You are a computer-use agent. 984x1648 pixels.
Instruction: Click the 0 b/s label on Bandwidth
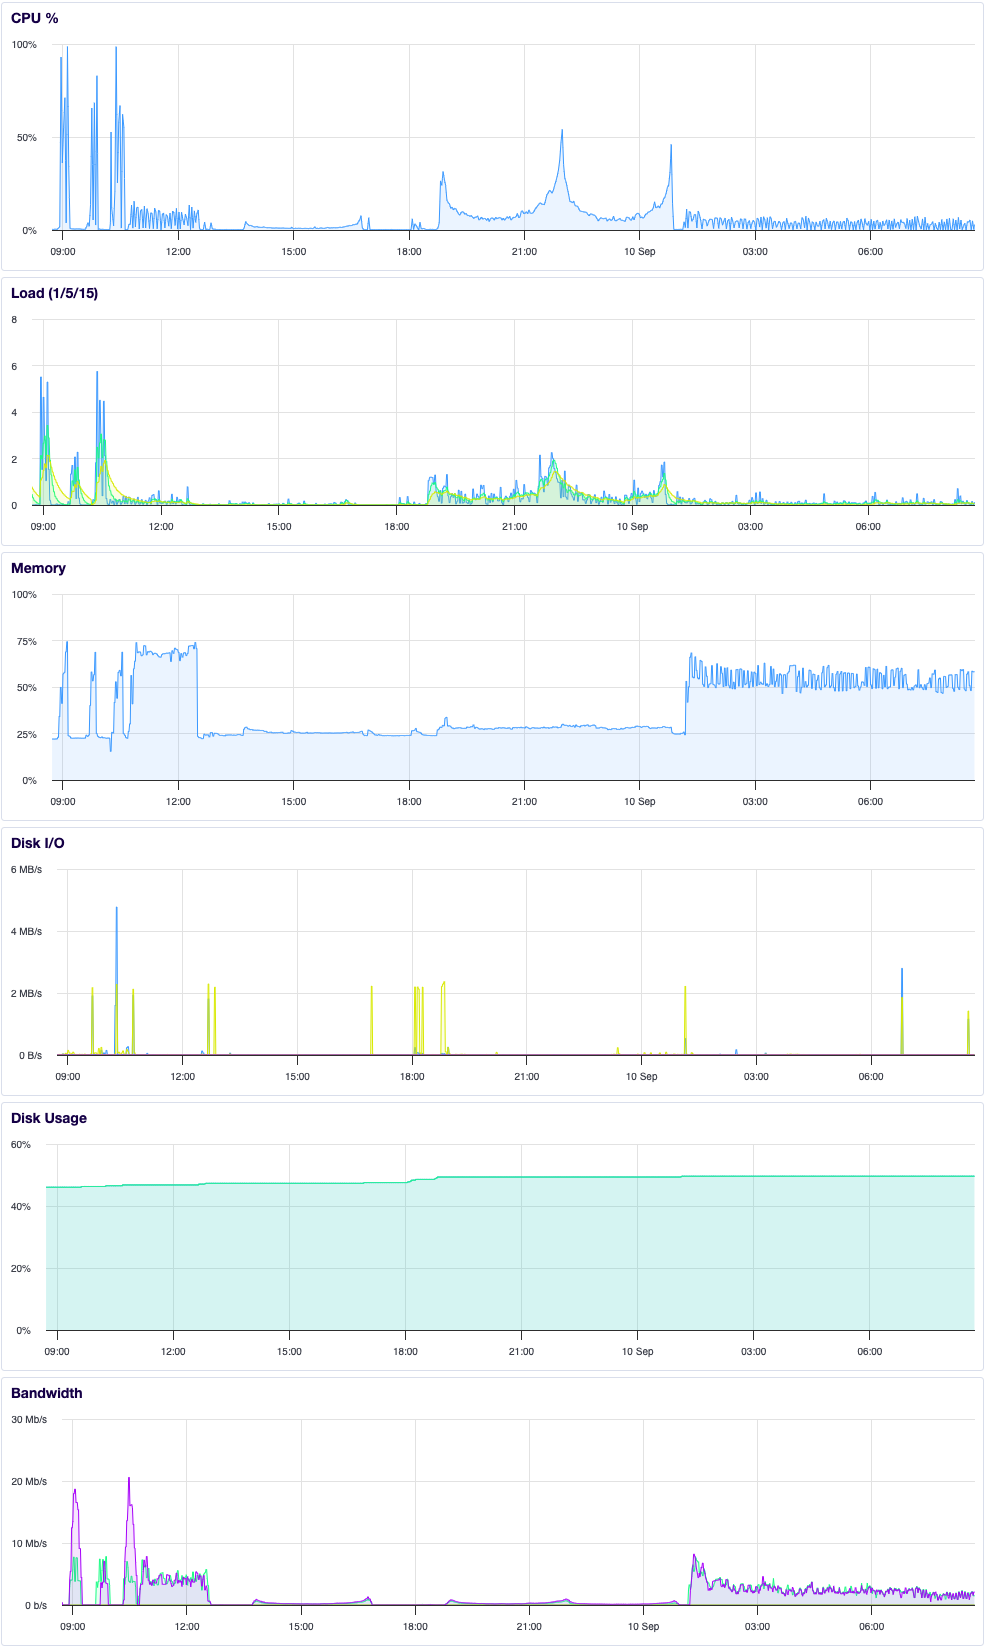36,1606
